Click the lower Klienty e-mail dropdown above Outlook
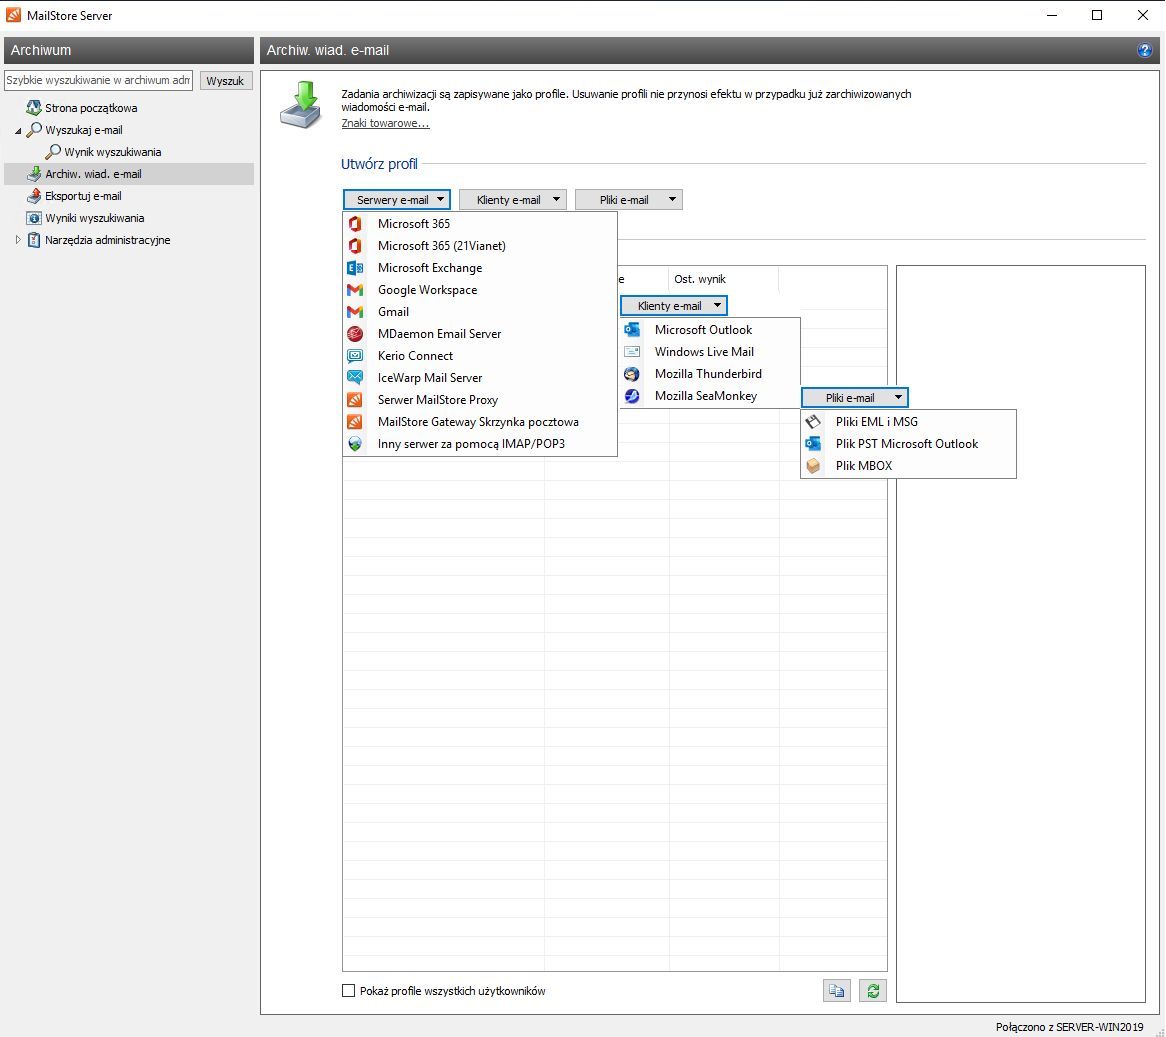This screenshot has width=1166, height=1037. pyautogui.click(x=674, y=306)
